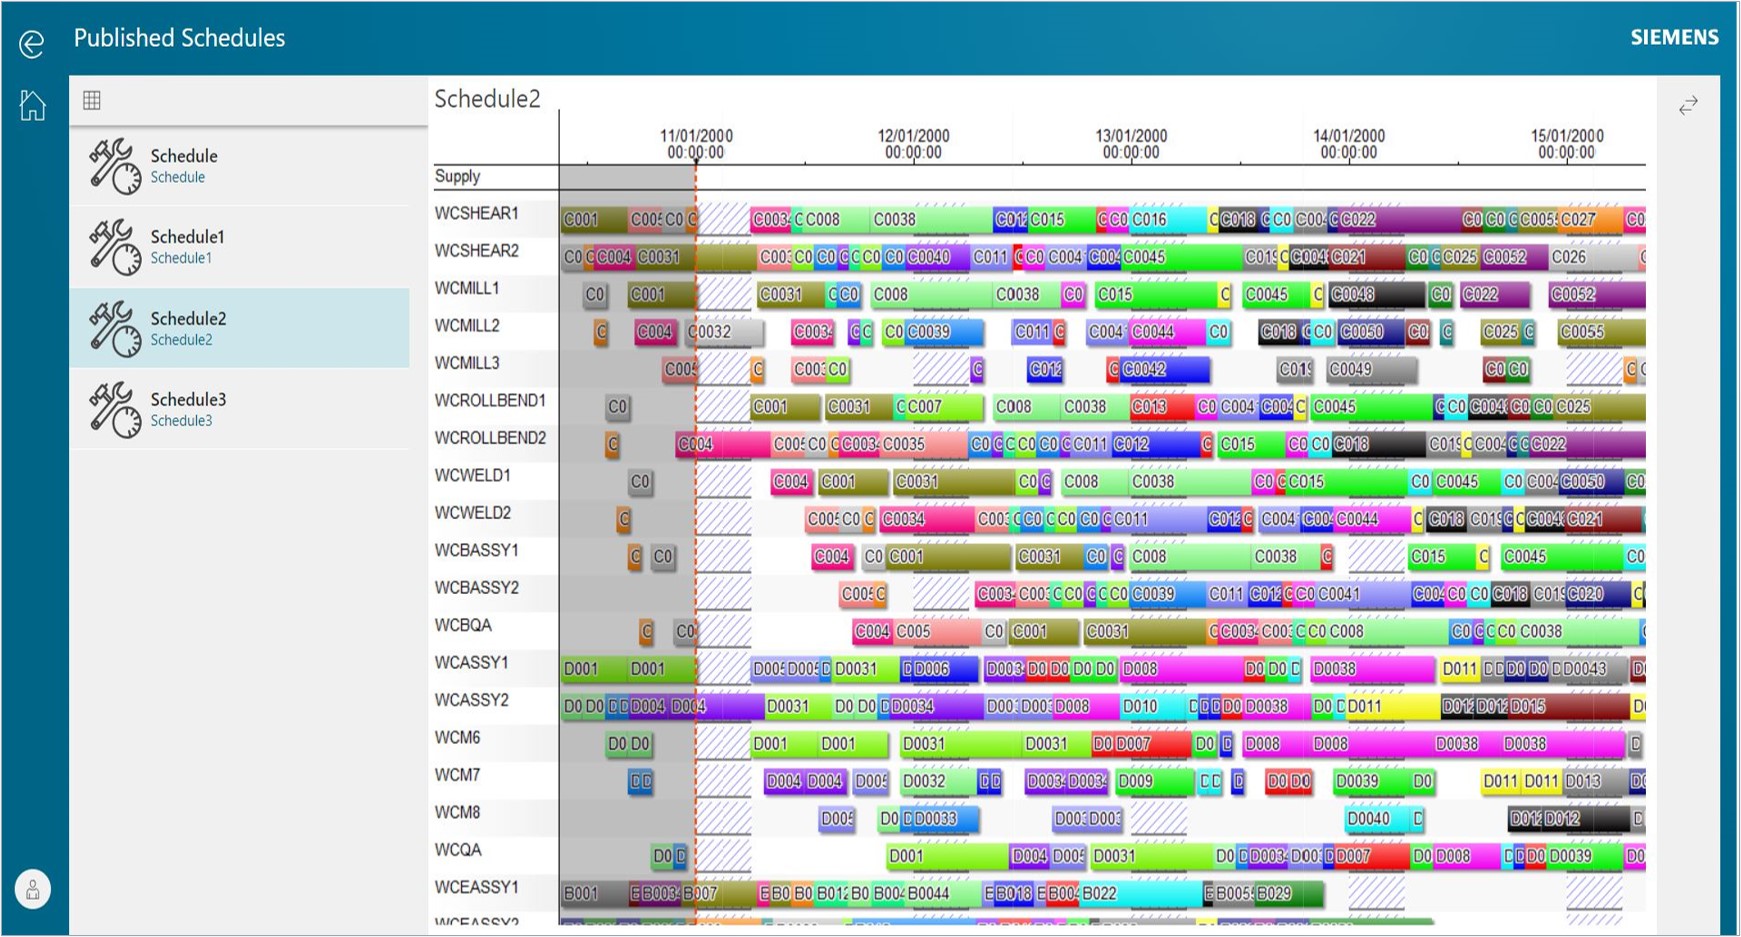Click the SIEMENS logo
The image size is (1741, 937).
(x=1674, y=38)
